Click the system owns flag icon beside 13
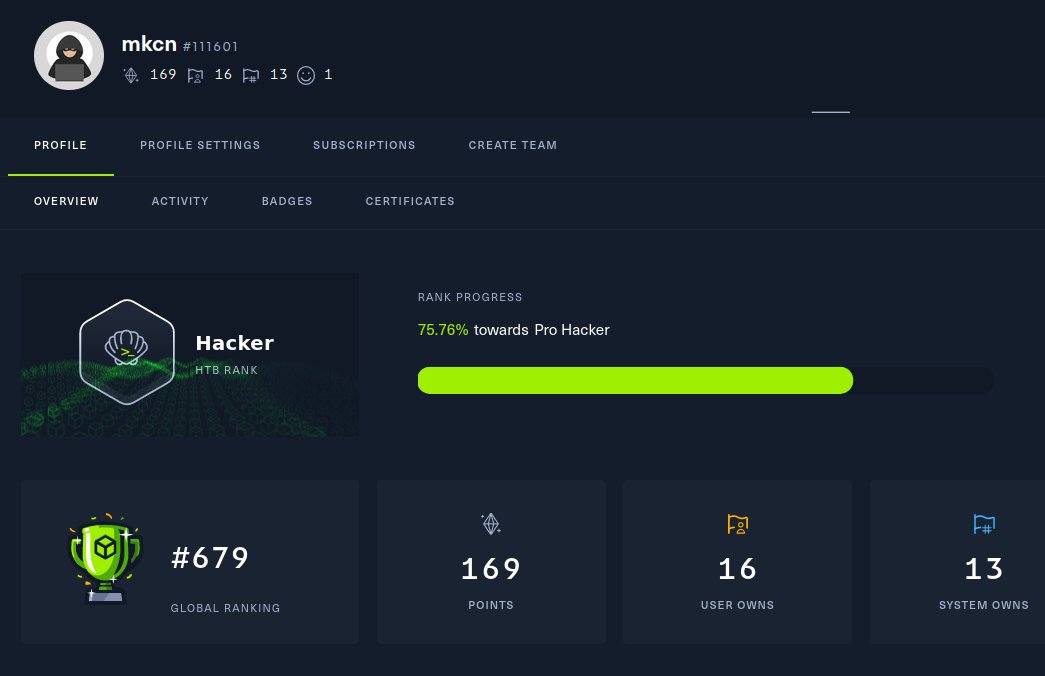The width and height of the screenshot is (1045, 676). point(251,75)
